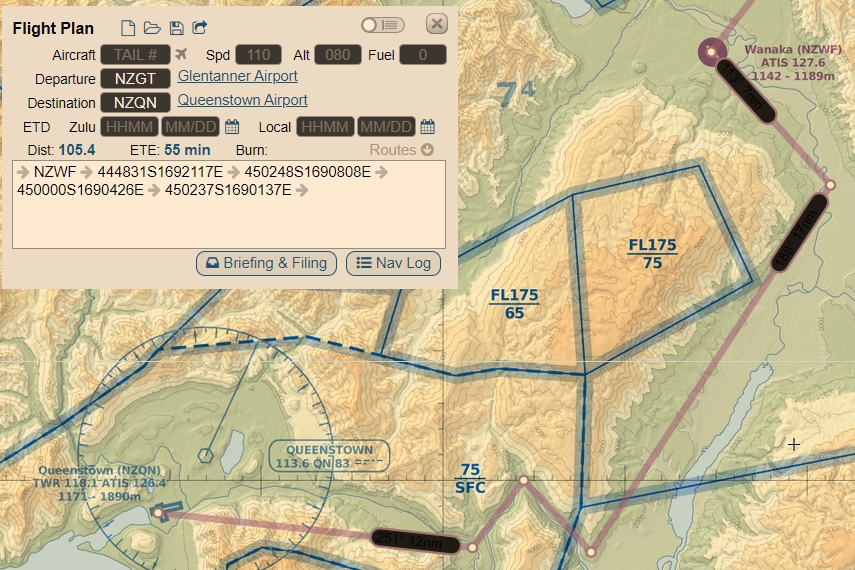855x570 pixels.
Task: Open the Nav Log
Action: coord(393,263)
